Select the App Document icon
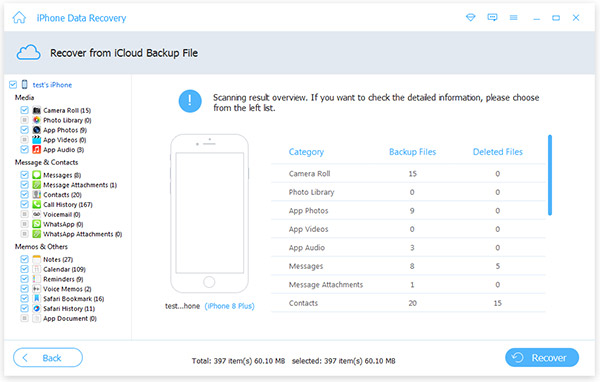 click(36, 318)
